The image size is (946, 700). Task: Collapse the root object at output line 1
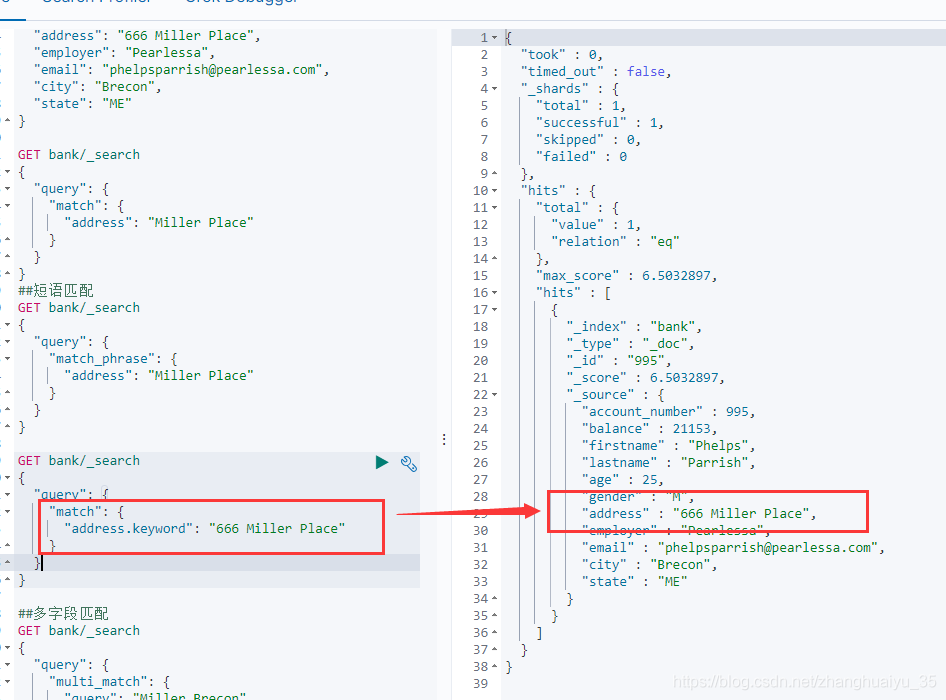point(495,37)
